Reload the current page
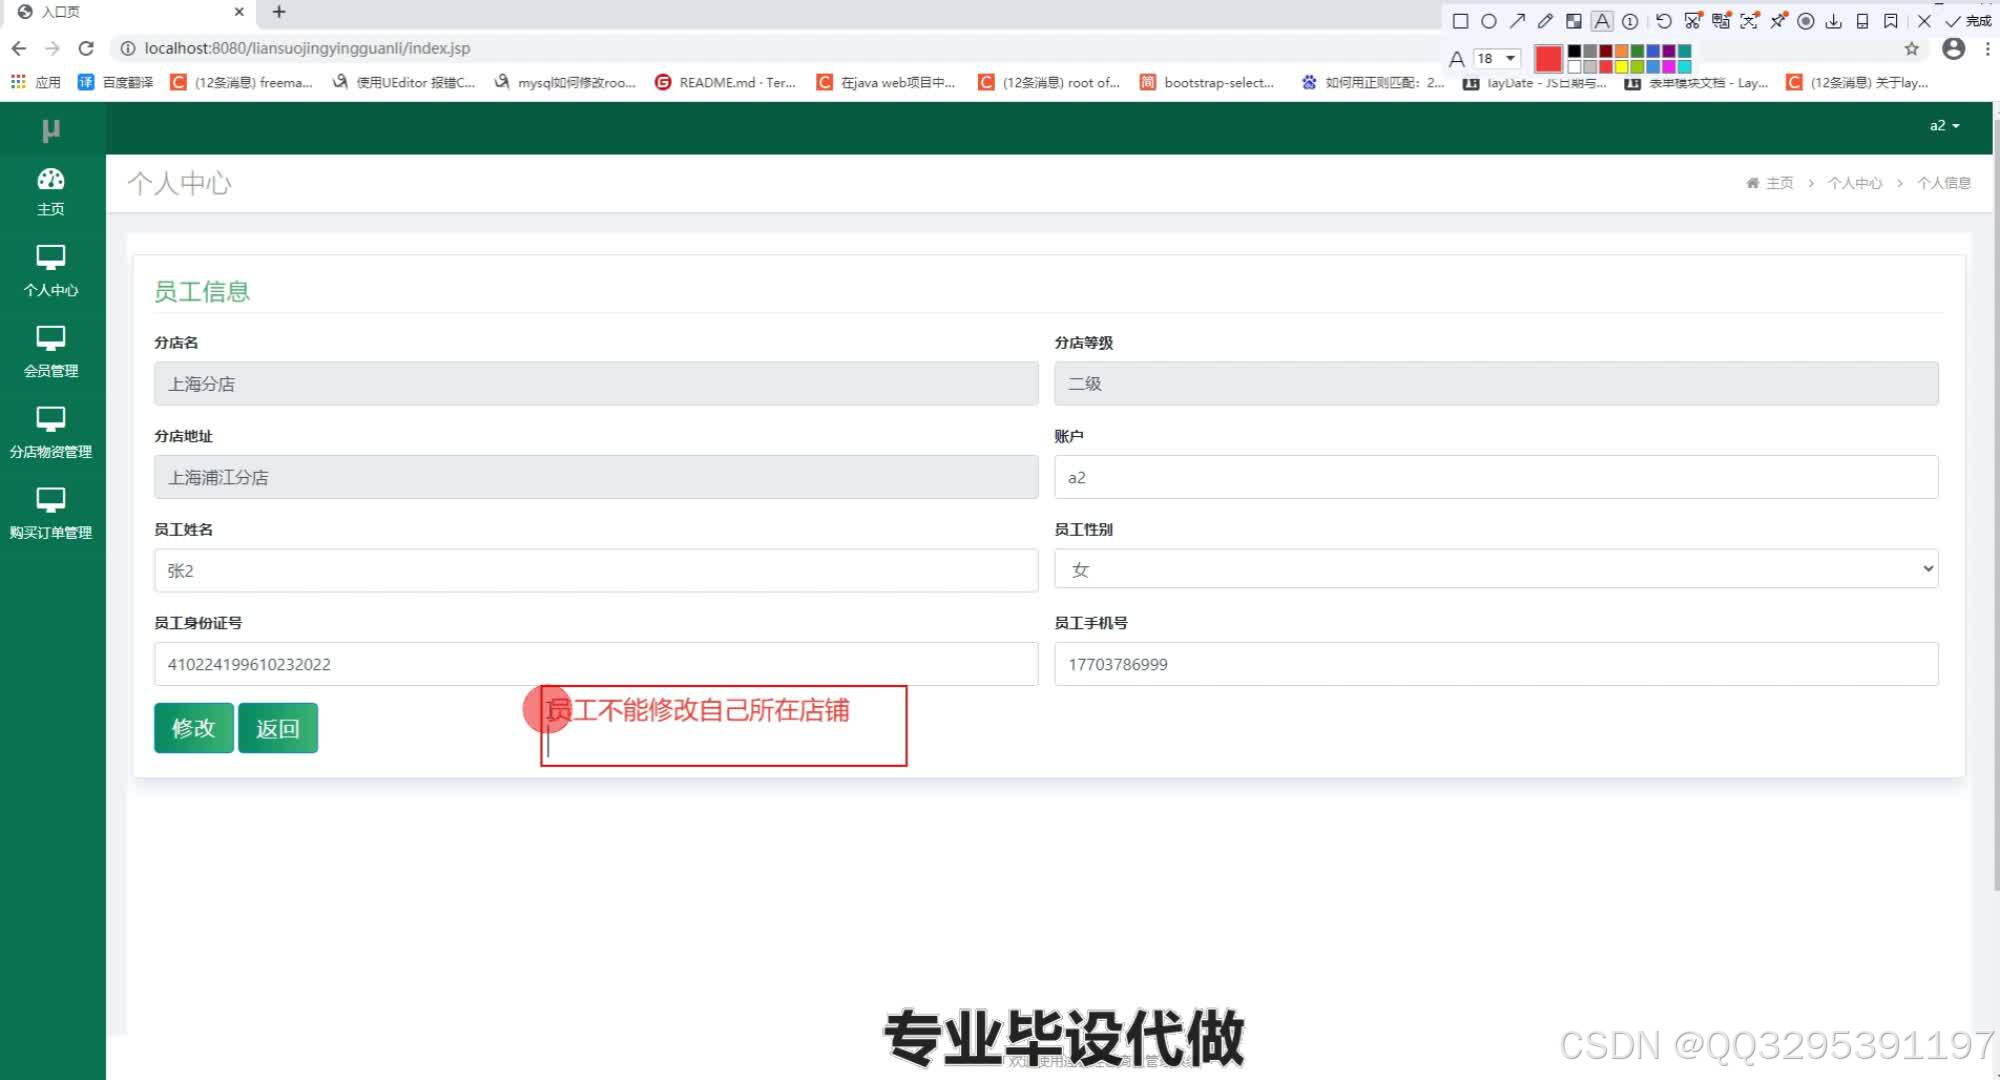This screenshot has height=1080, width=2000. pos(86,48)
